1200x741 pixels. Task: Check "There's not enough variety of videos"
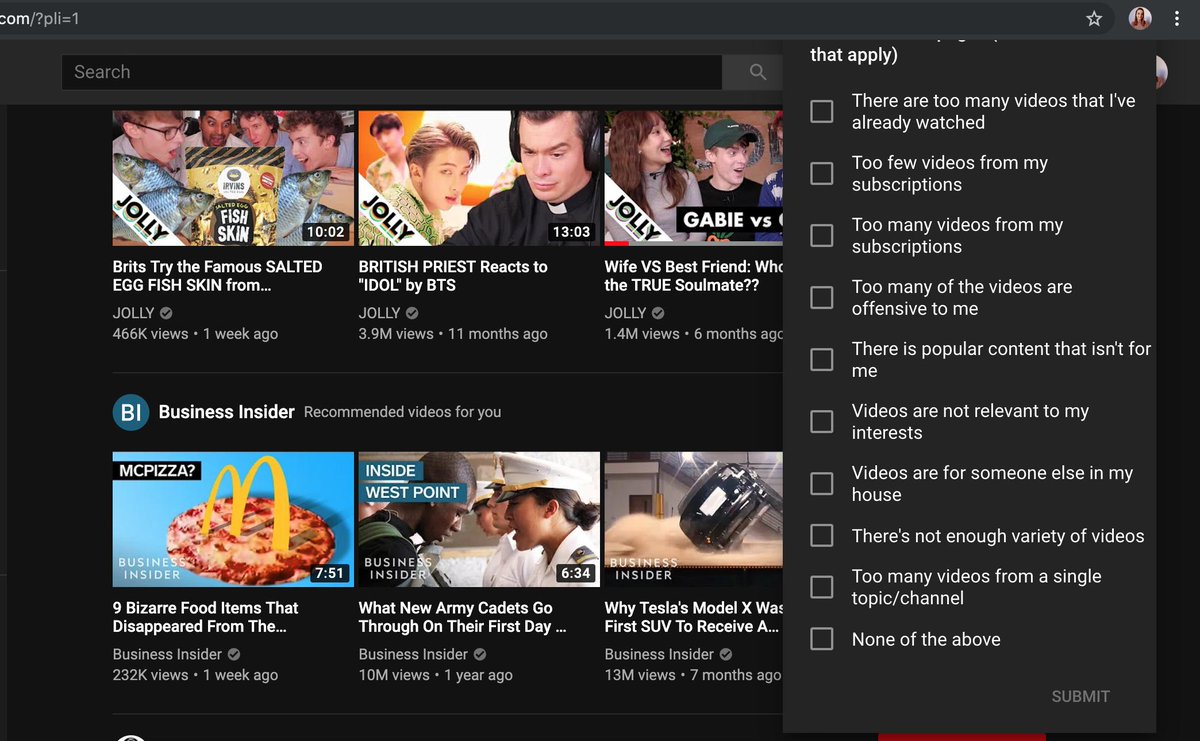click(822, 536)
